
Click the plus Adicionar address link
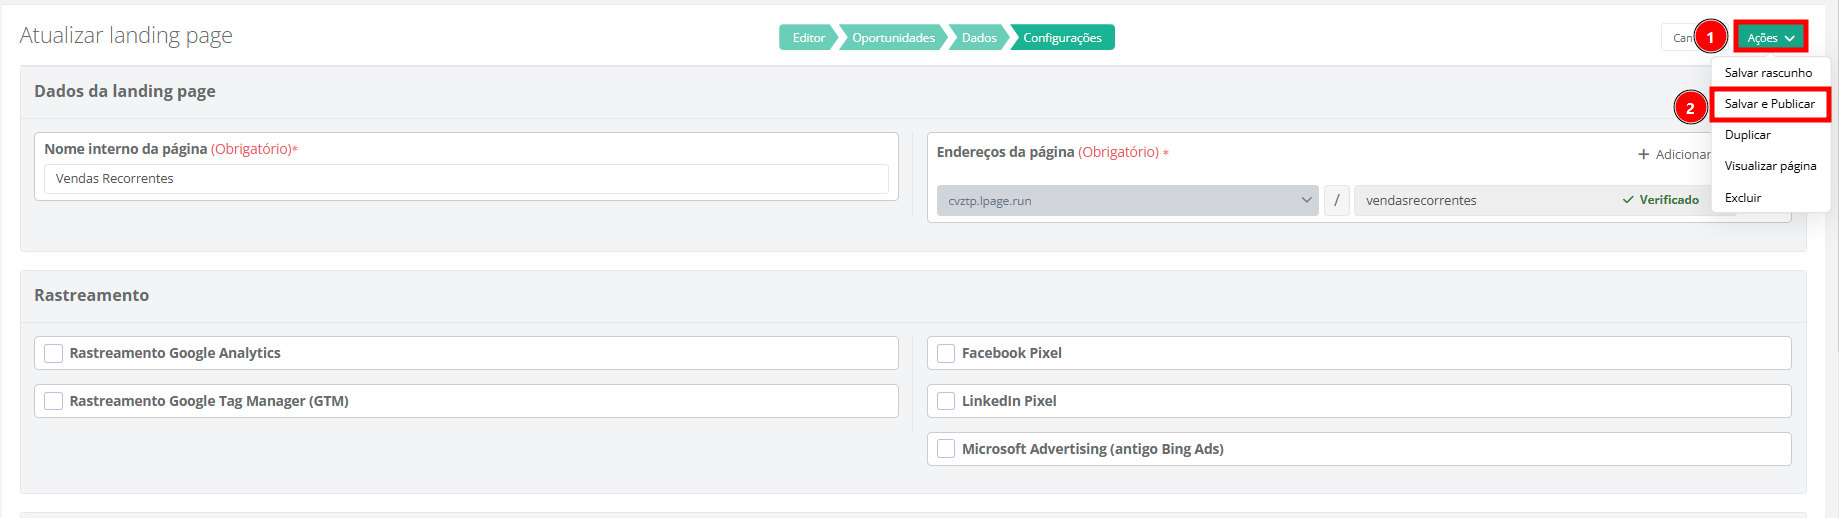(x=1673, y=154)
